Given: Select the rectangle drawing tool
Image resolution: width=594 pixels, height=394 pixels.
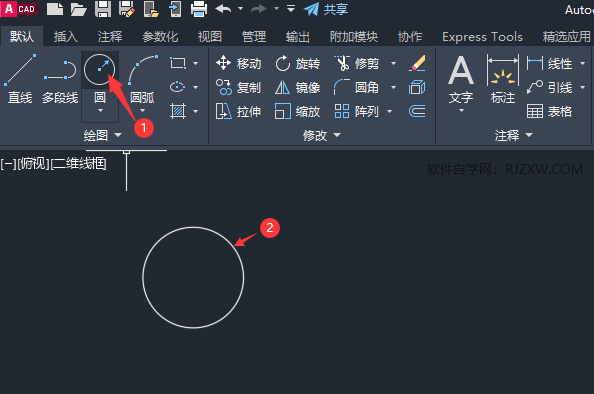Looking at the screenshot, I should tap(178, 63).
